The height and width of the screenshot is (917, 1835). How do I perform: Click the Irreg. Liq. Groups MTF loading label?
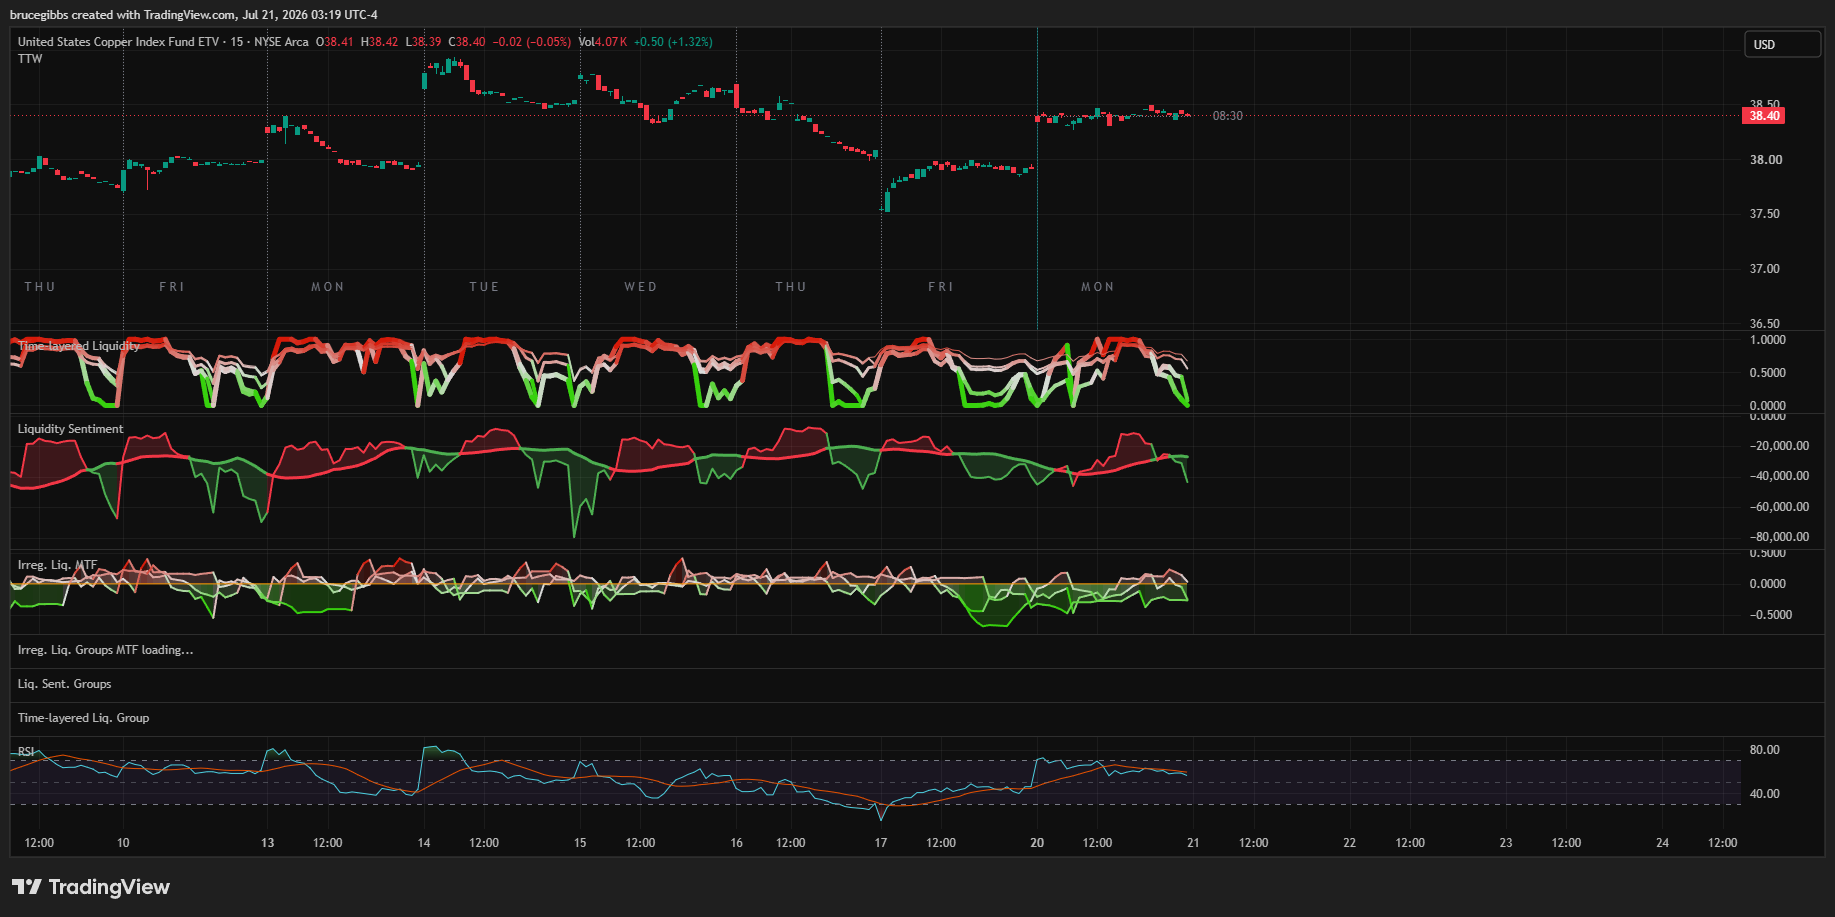coord(106,650)
